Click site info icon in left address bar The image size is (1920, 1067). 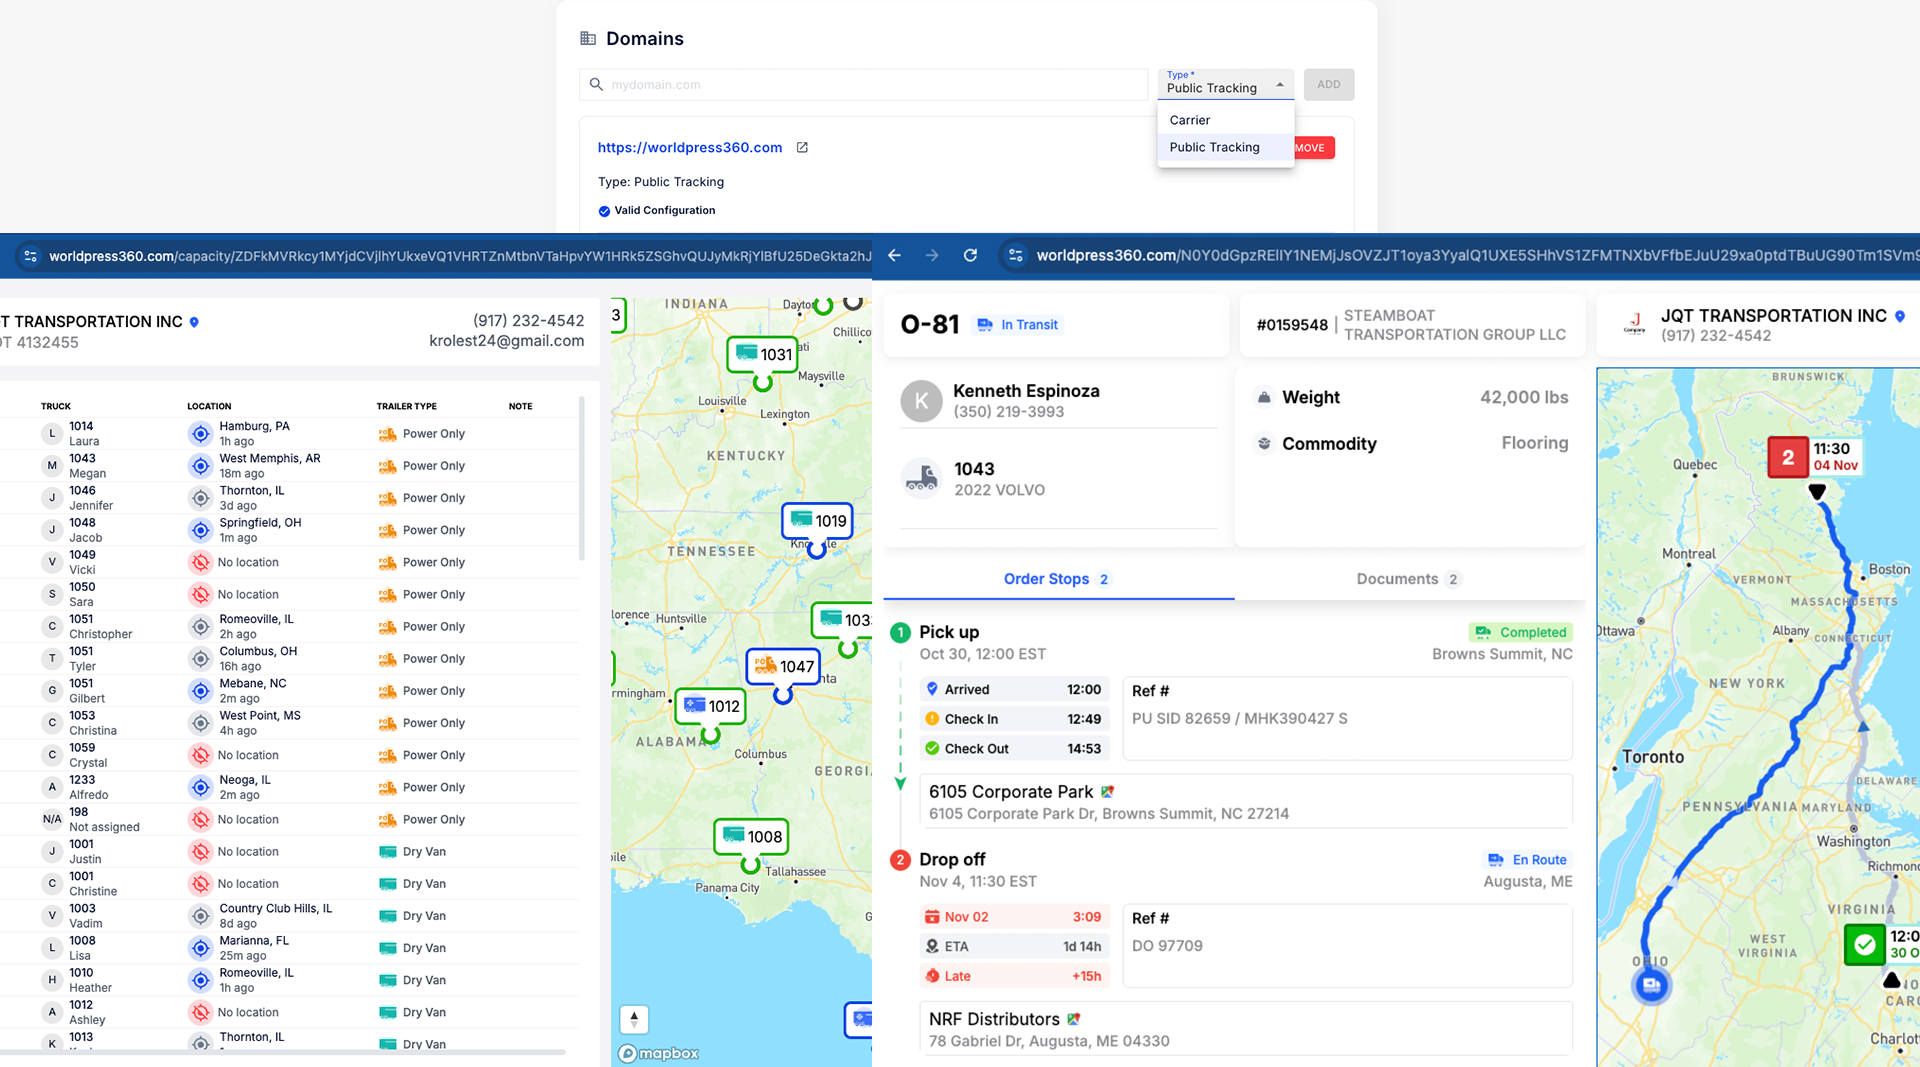[x=30, y=257]
